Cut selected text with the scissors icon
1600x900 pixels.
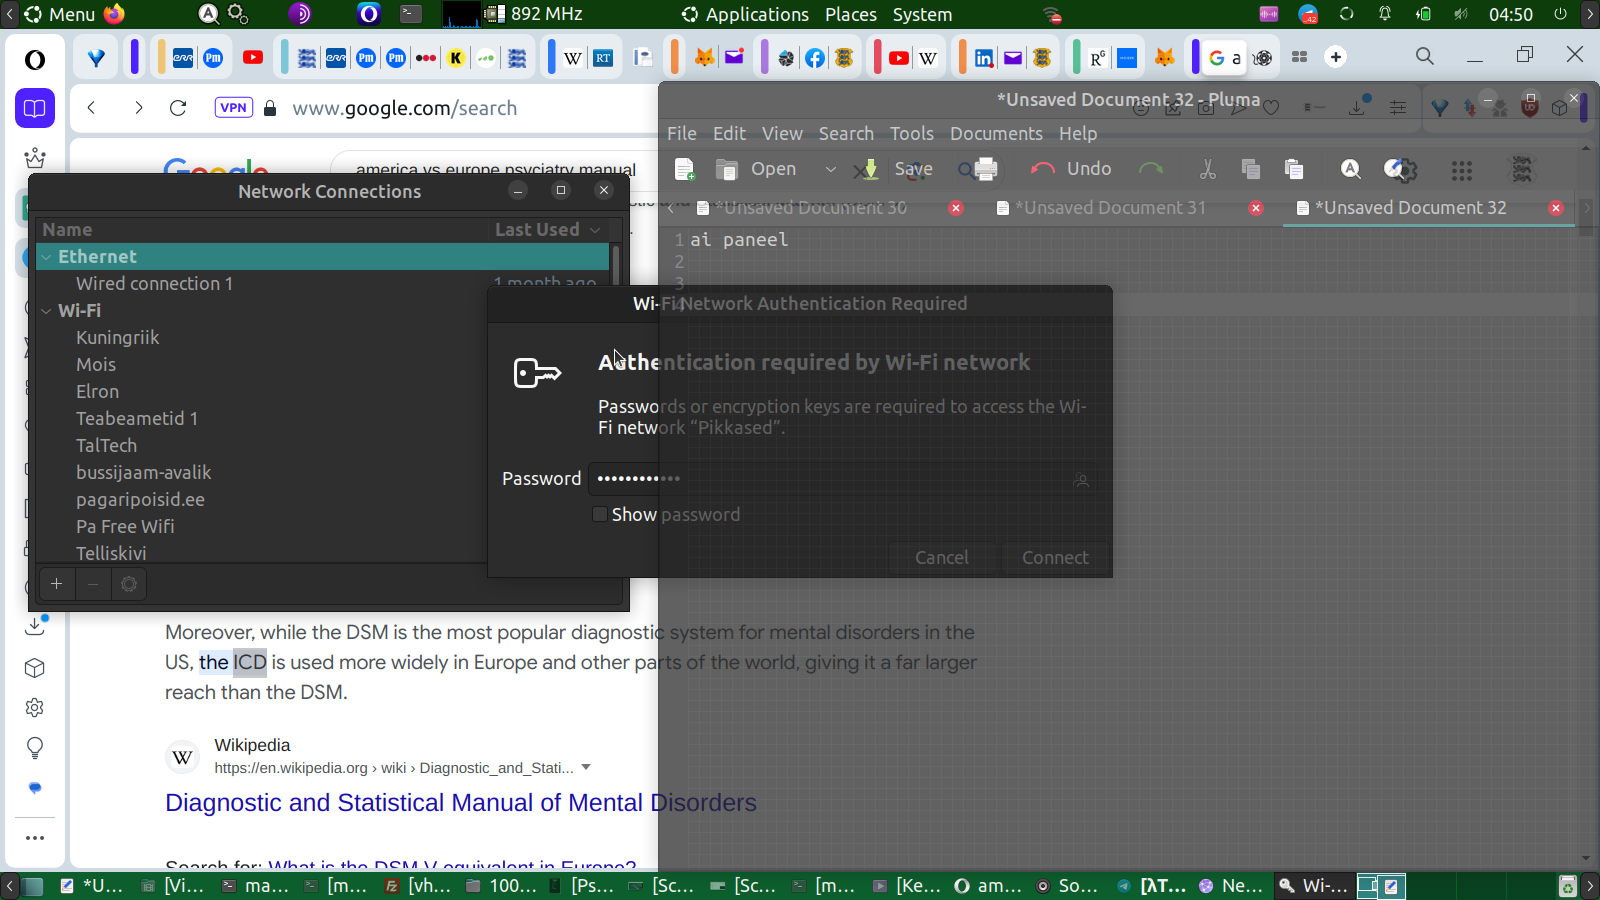1208,170
